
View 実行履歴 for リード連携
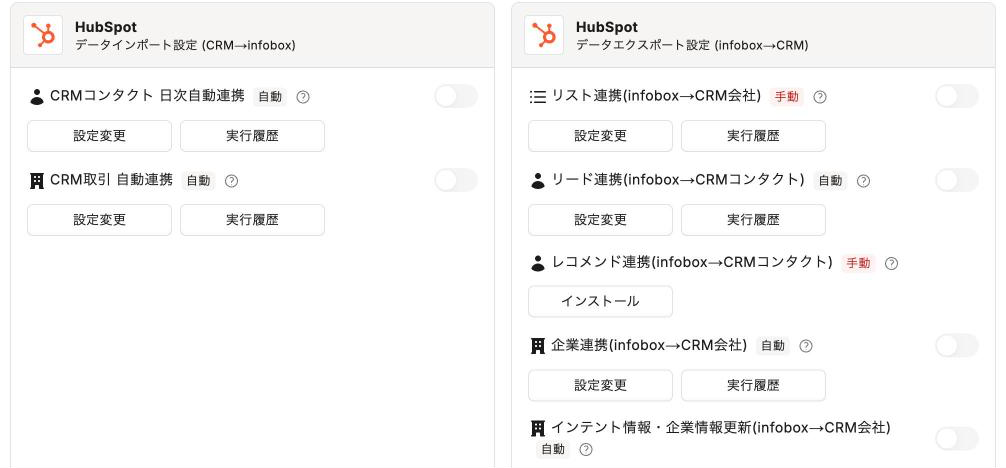[753, 220]
